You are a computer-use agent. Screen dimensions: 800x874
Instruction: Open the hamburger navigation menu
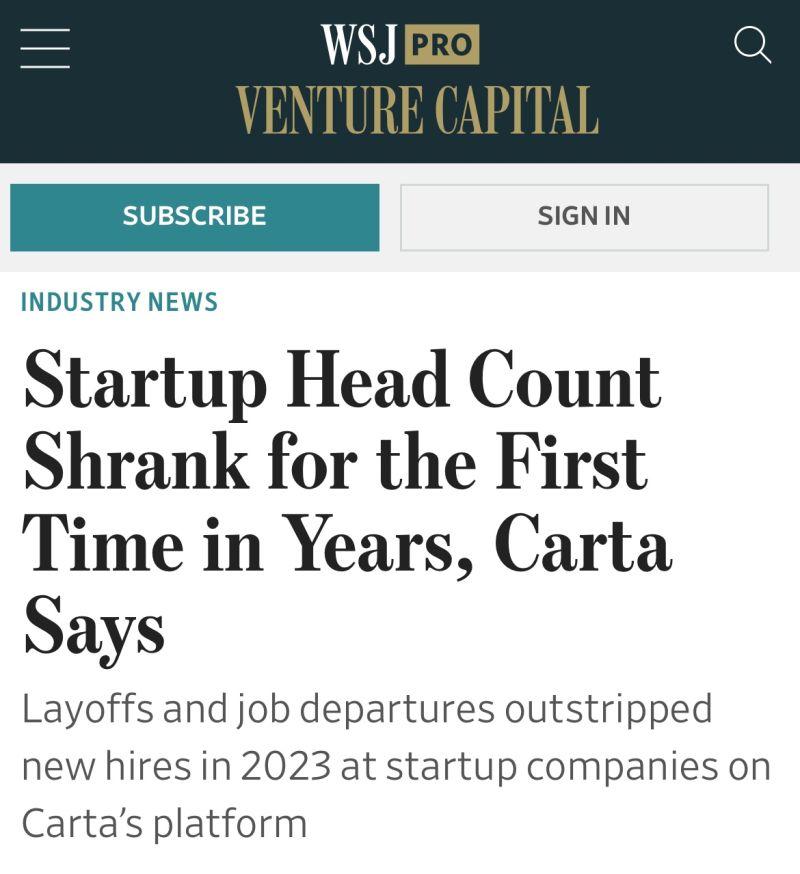pos(45,48)
